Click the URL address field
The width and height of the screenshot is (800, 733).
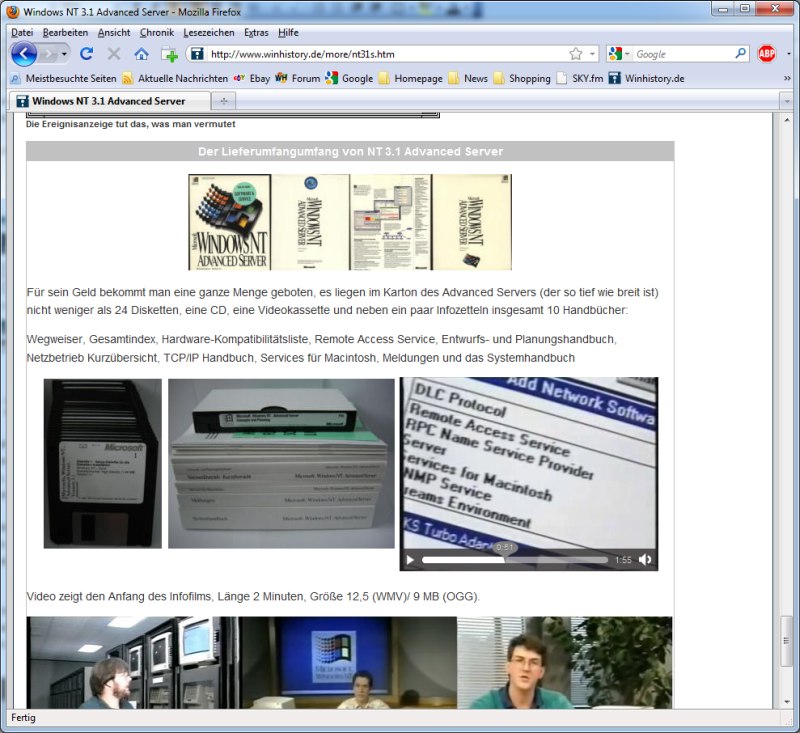tap(387, 54)
